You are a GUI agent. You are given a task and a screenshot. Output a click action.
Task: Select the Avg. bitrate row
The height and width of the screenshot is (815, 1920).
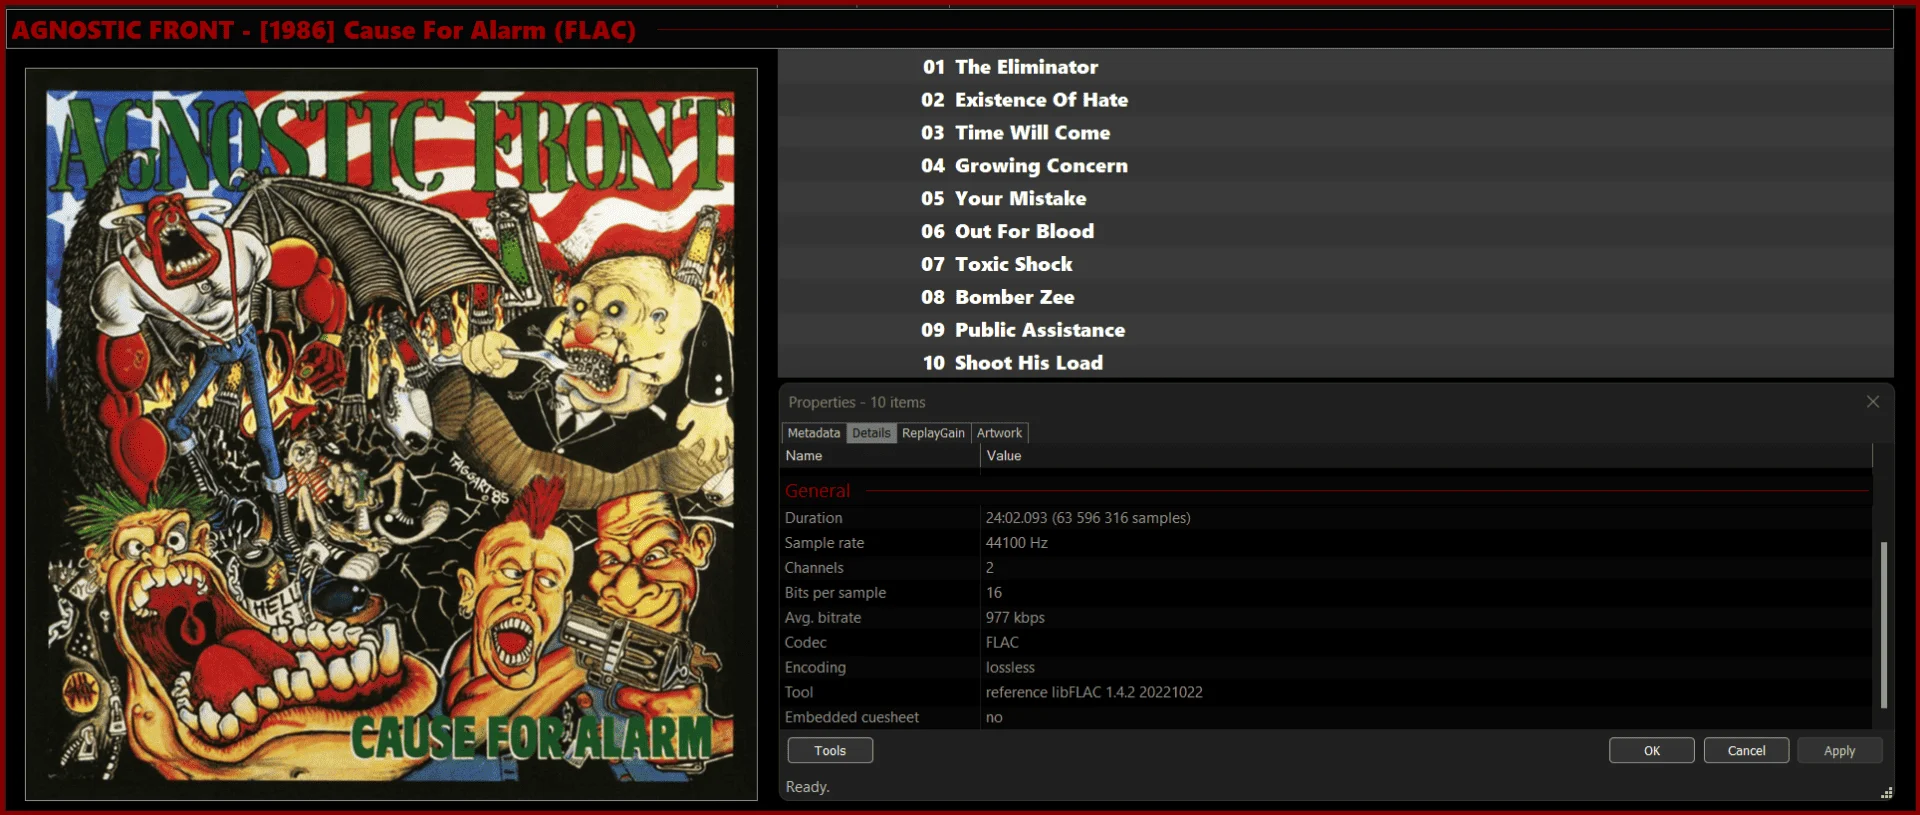1326,618
